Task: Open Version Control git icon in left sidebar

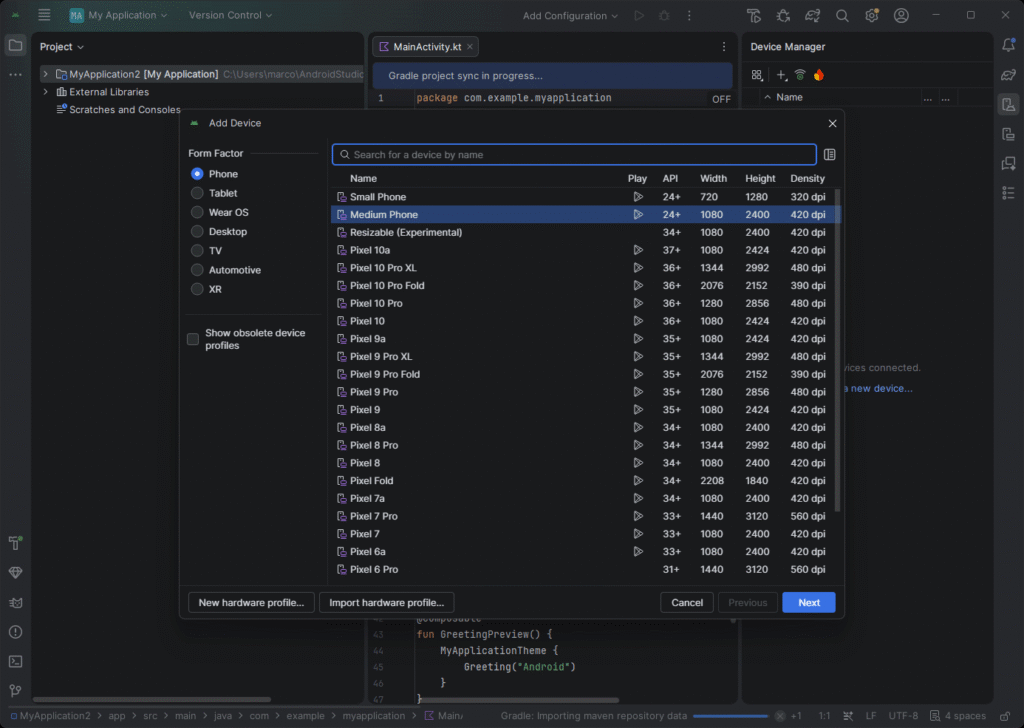Action: [16, 690]
